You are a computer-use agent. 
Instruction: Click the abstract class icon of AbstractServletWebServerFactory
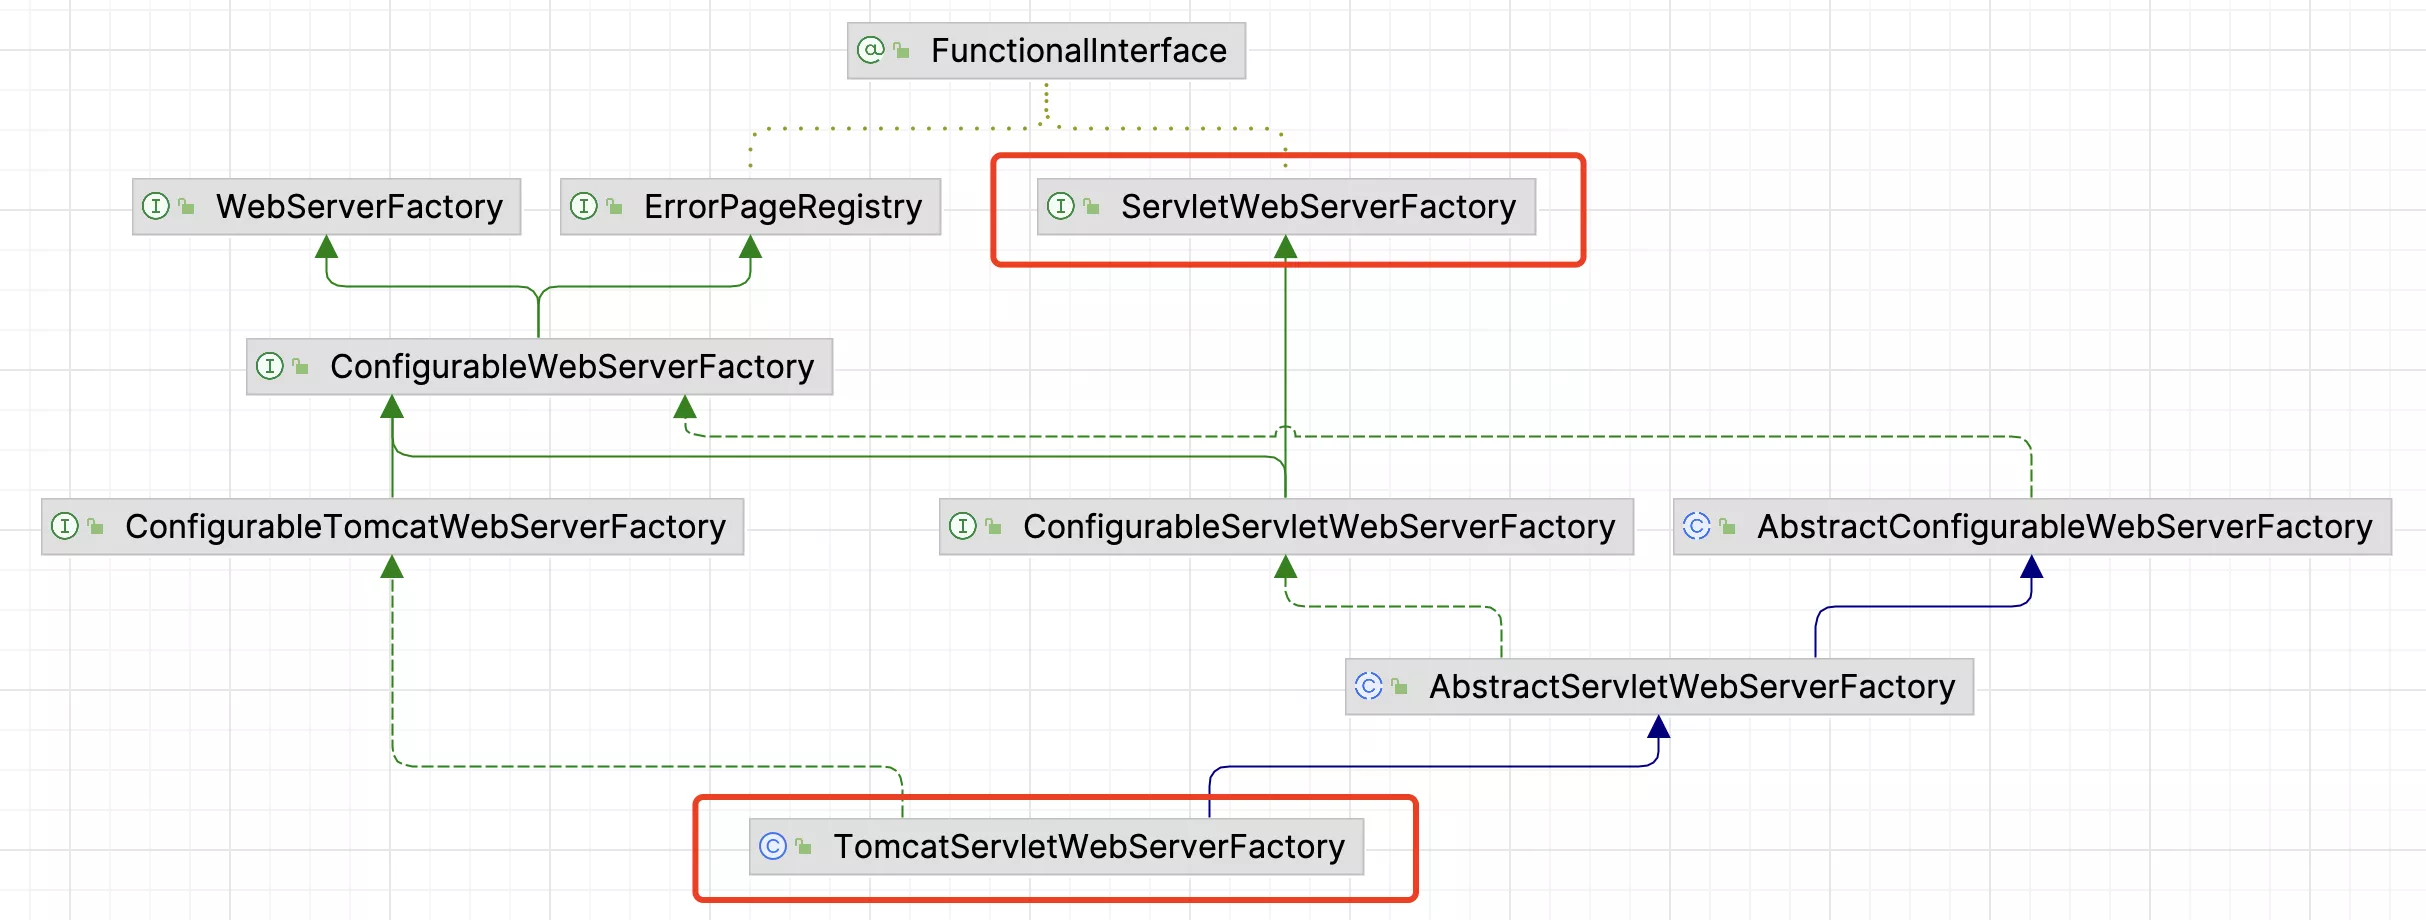pyautogui.click(x=1369, y=686)
